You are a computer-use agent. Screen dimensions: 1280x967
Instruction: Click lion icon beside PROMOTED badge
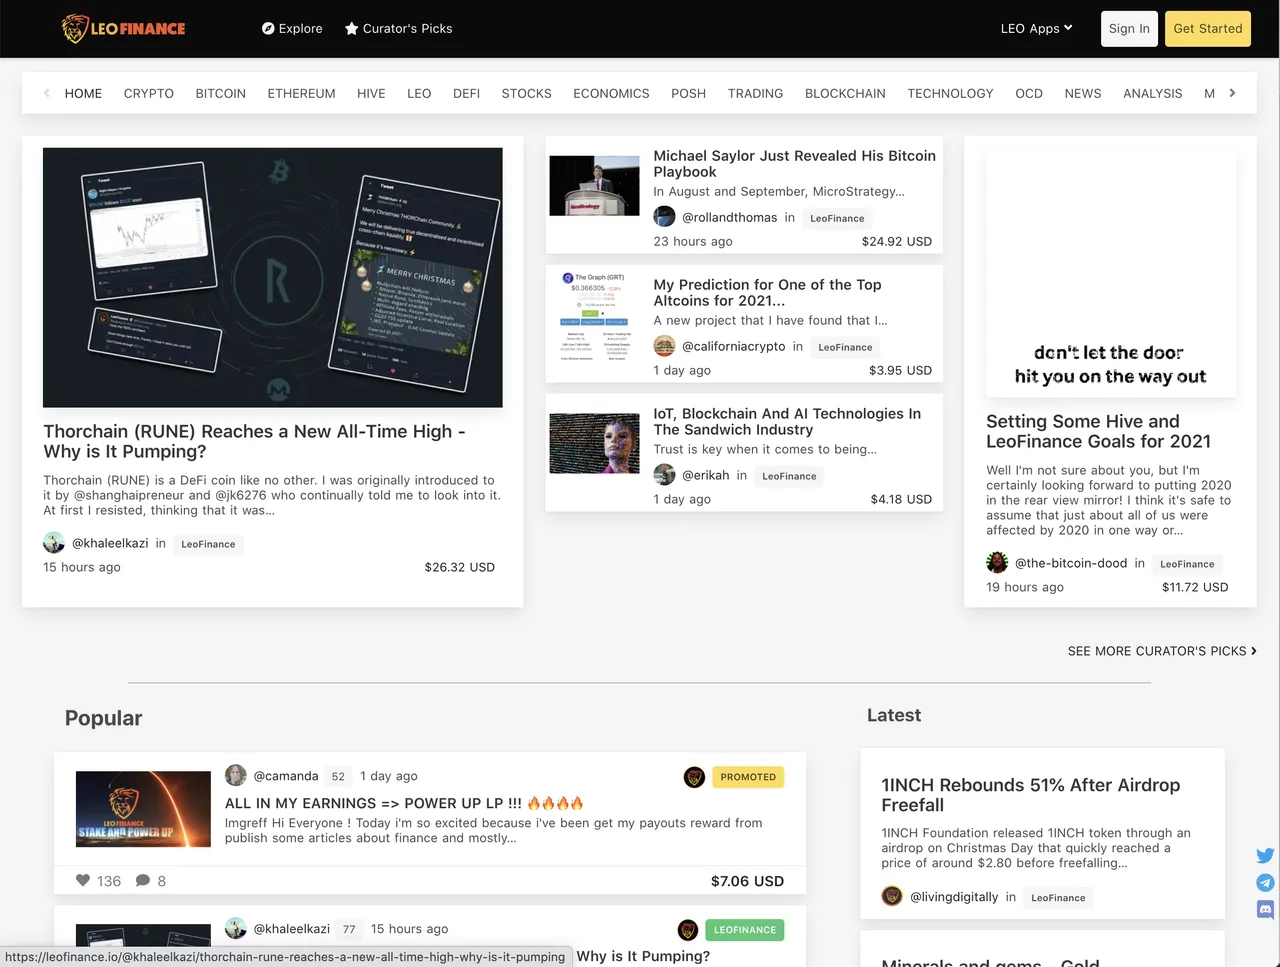(694, 777)
